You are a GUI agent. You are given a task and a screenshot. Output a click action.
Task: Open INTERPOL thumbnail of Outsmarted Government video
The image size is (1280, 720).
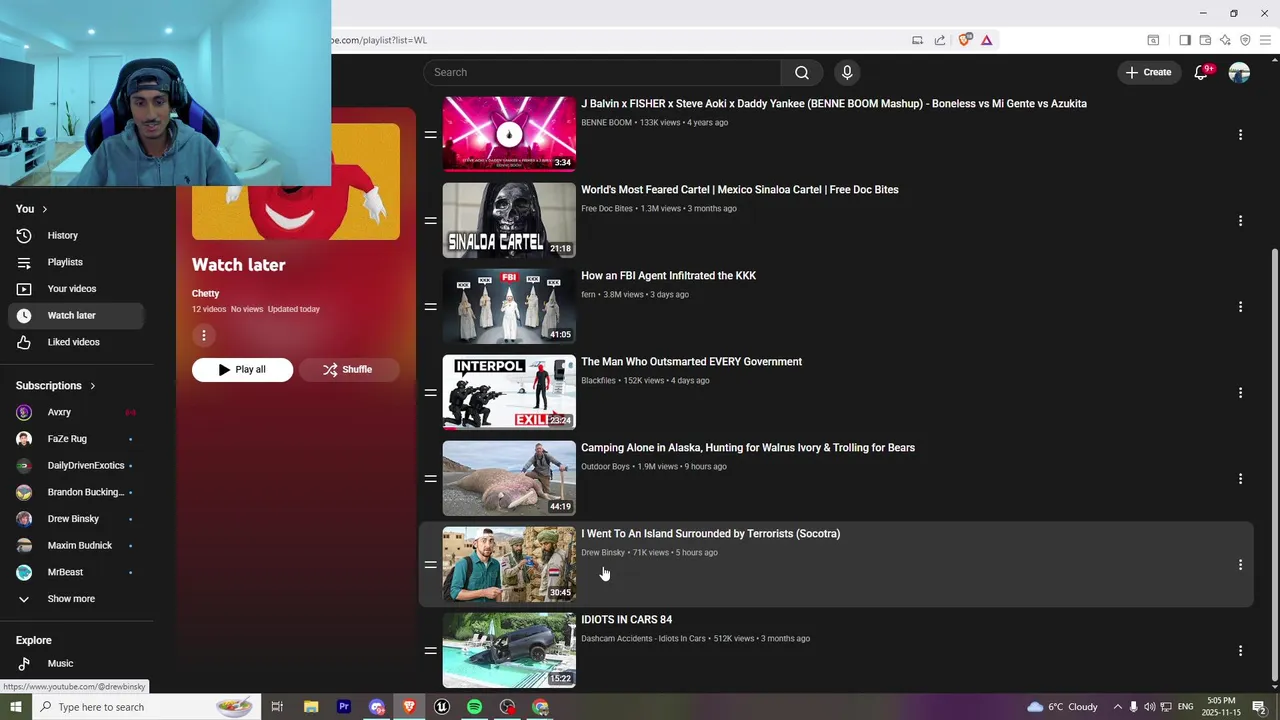(509, 392)
